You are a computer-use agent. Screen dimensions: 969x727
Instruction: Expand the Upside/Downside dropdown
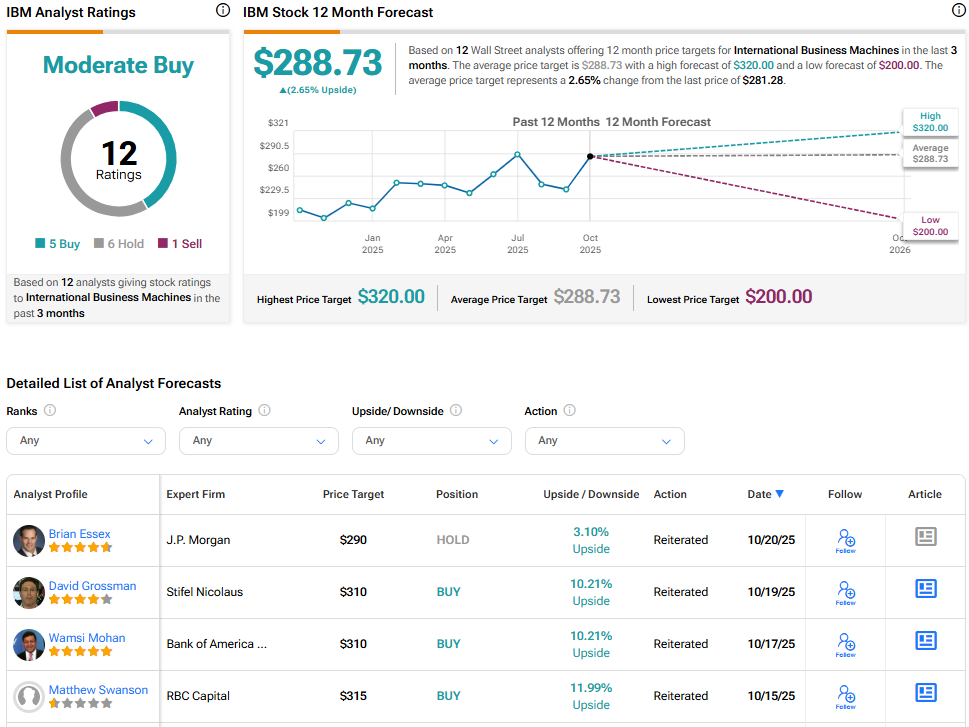[431, 441]
